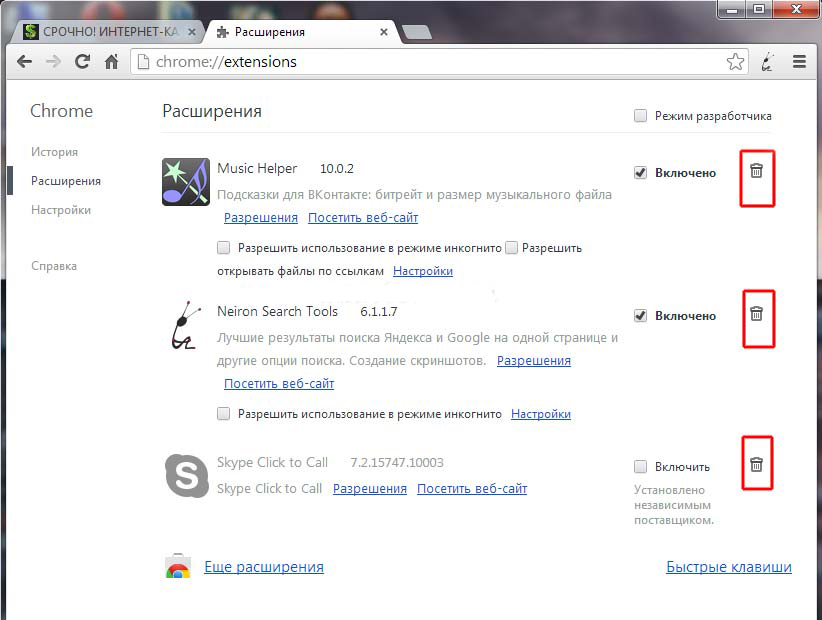The width and height of the screenshot is (822, 620).
Task: Enable developer mode checkbox
Action: (x=640, y=116)
